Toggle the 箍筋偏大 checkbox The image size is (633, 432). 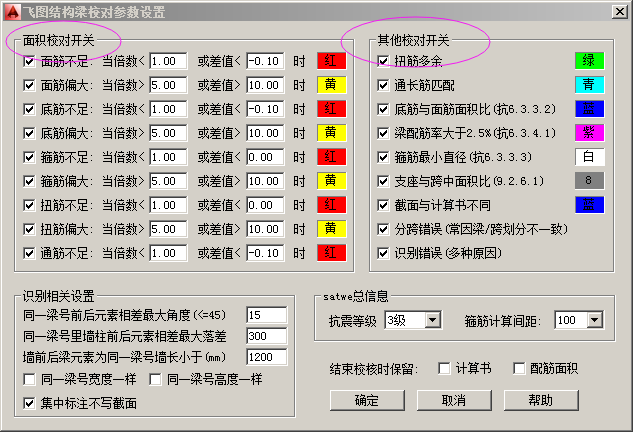(29, 181)
